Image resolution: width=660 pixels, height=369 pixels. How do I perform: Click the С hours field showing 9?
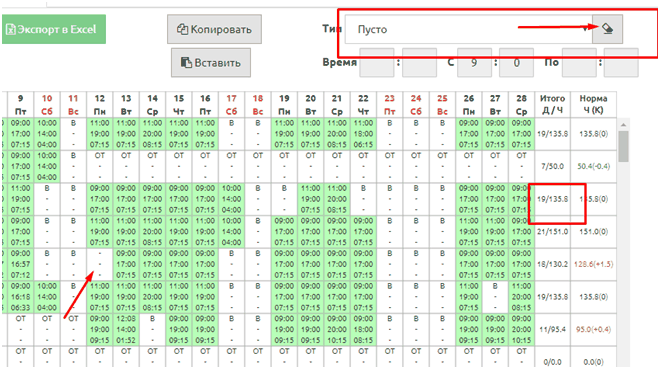click(474, 63)
